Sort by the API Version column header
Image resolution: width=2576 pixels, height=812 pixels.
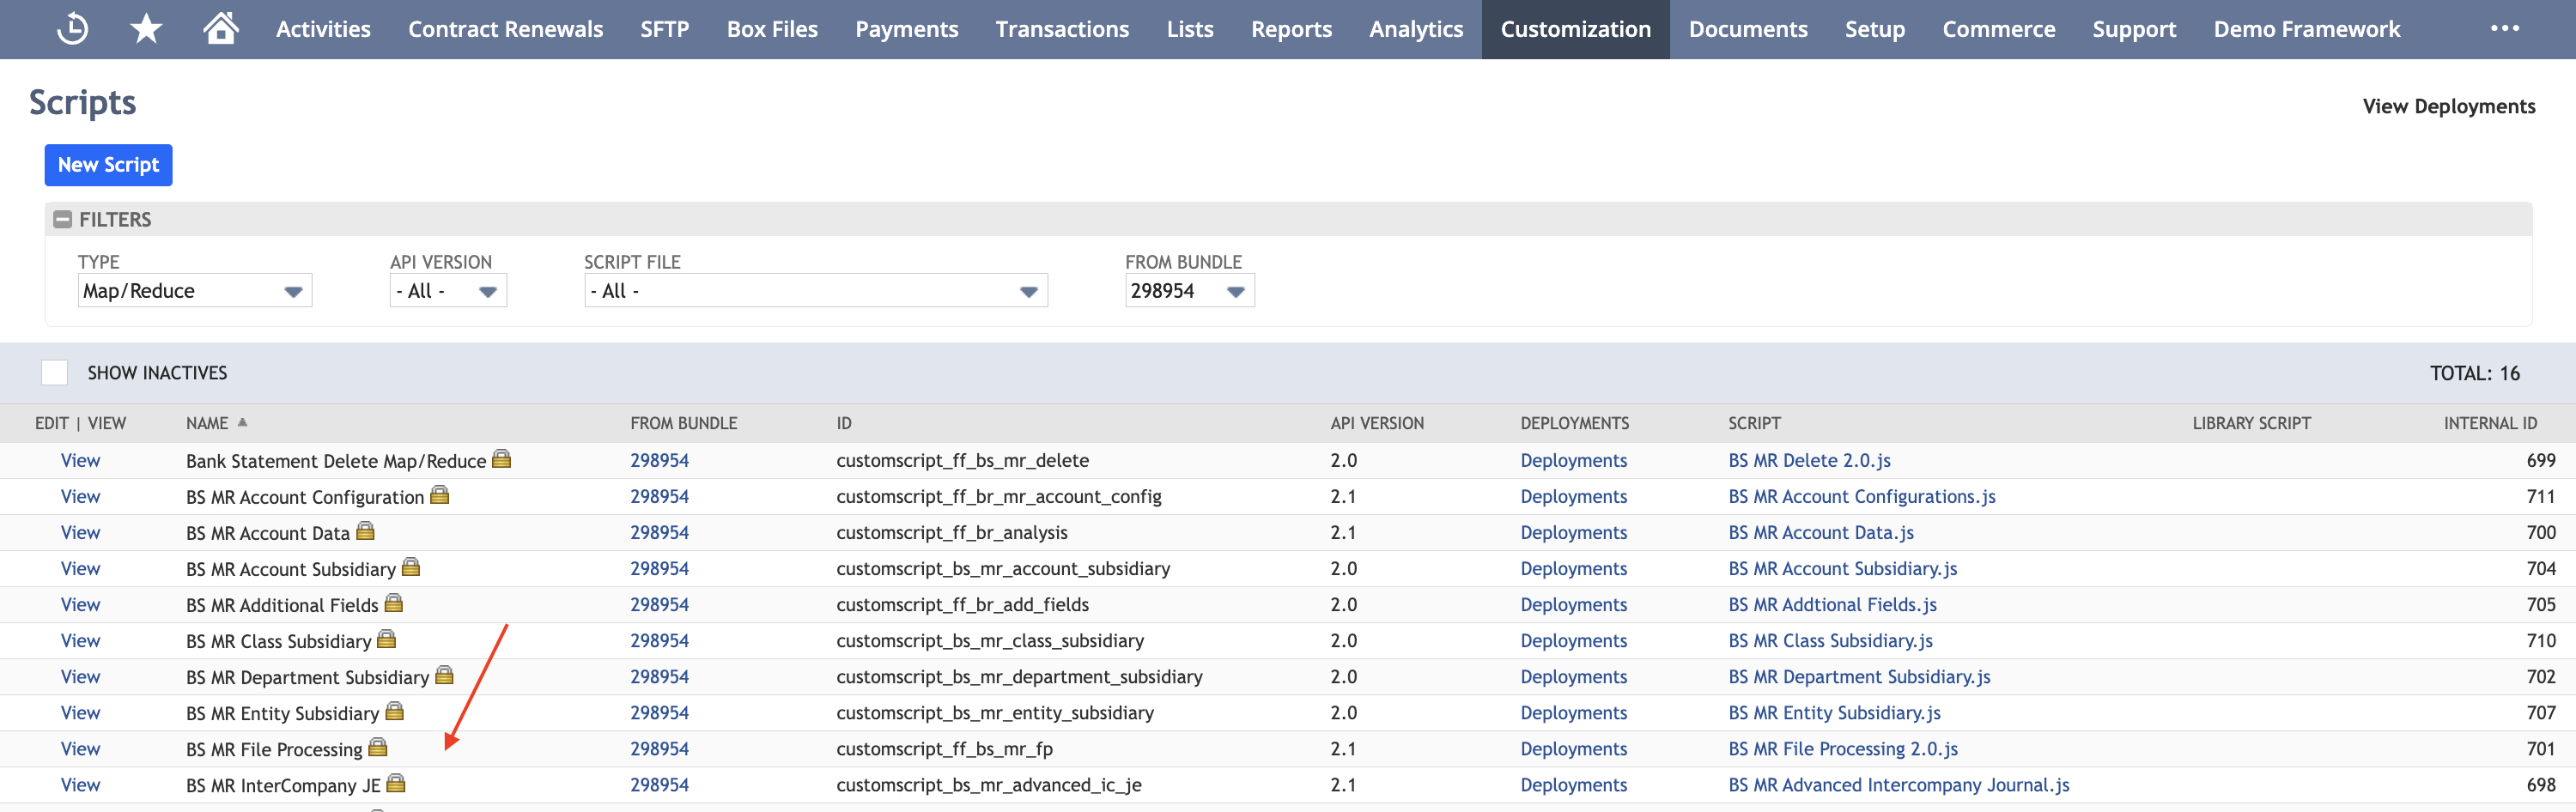[1376, 423]
